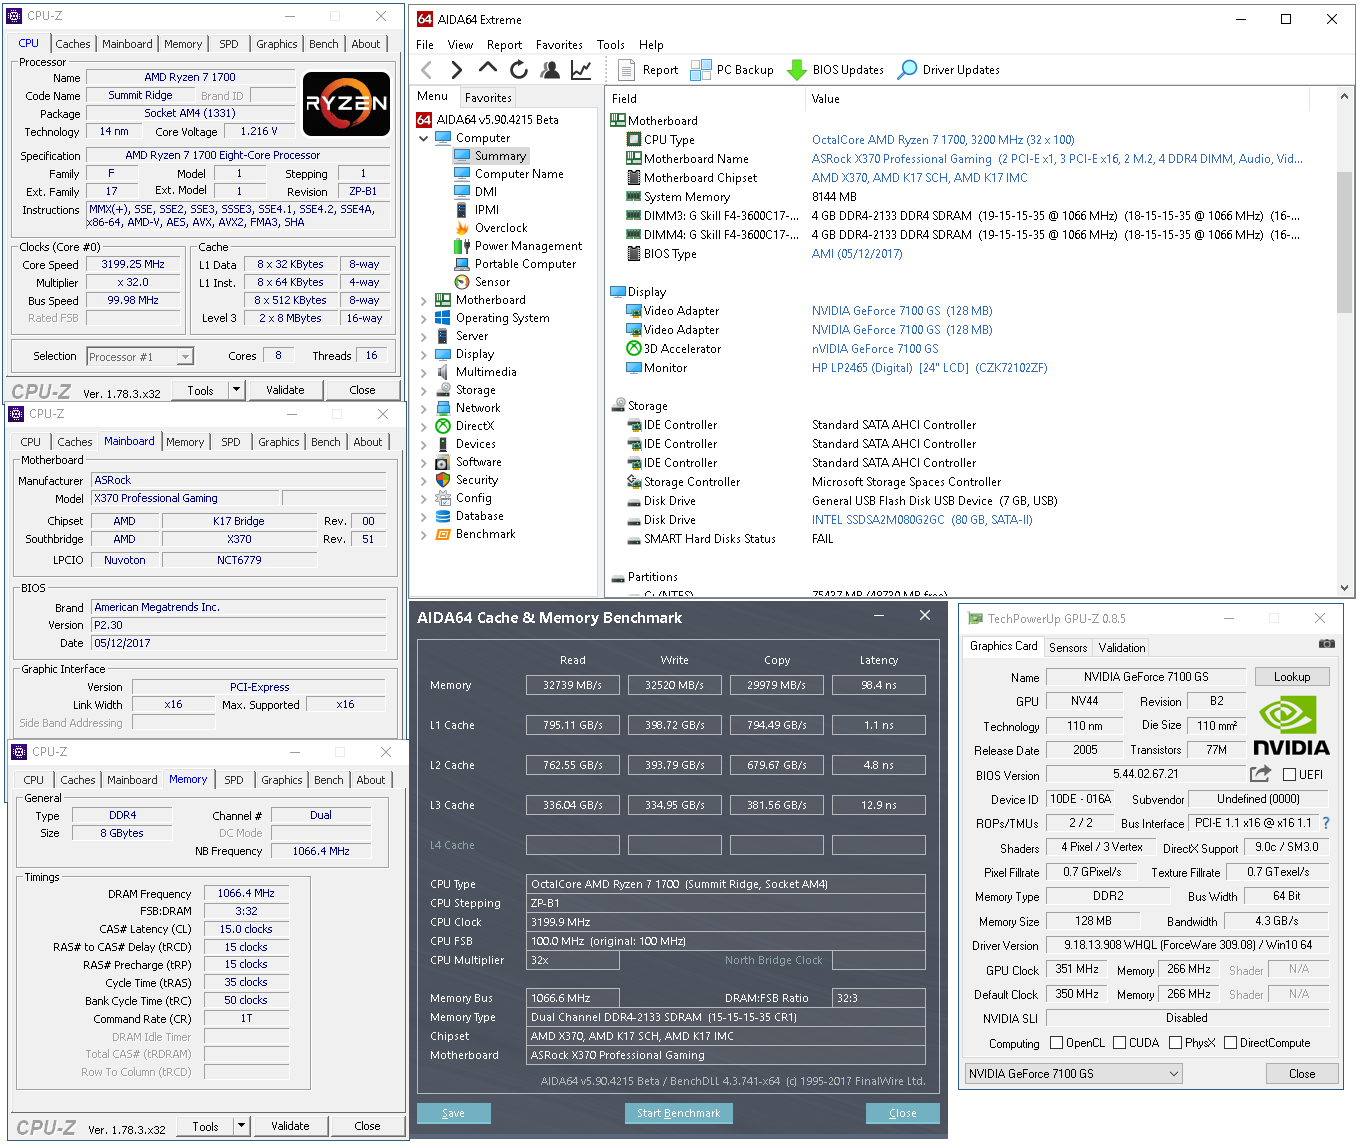This screenshot has height=1144, width=1360.
Task: Open the Report menu in AIDA64
Action: point(504,45)
